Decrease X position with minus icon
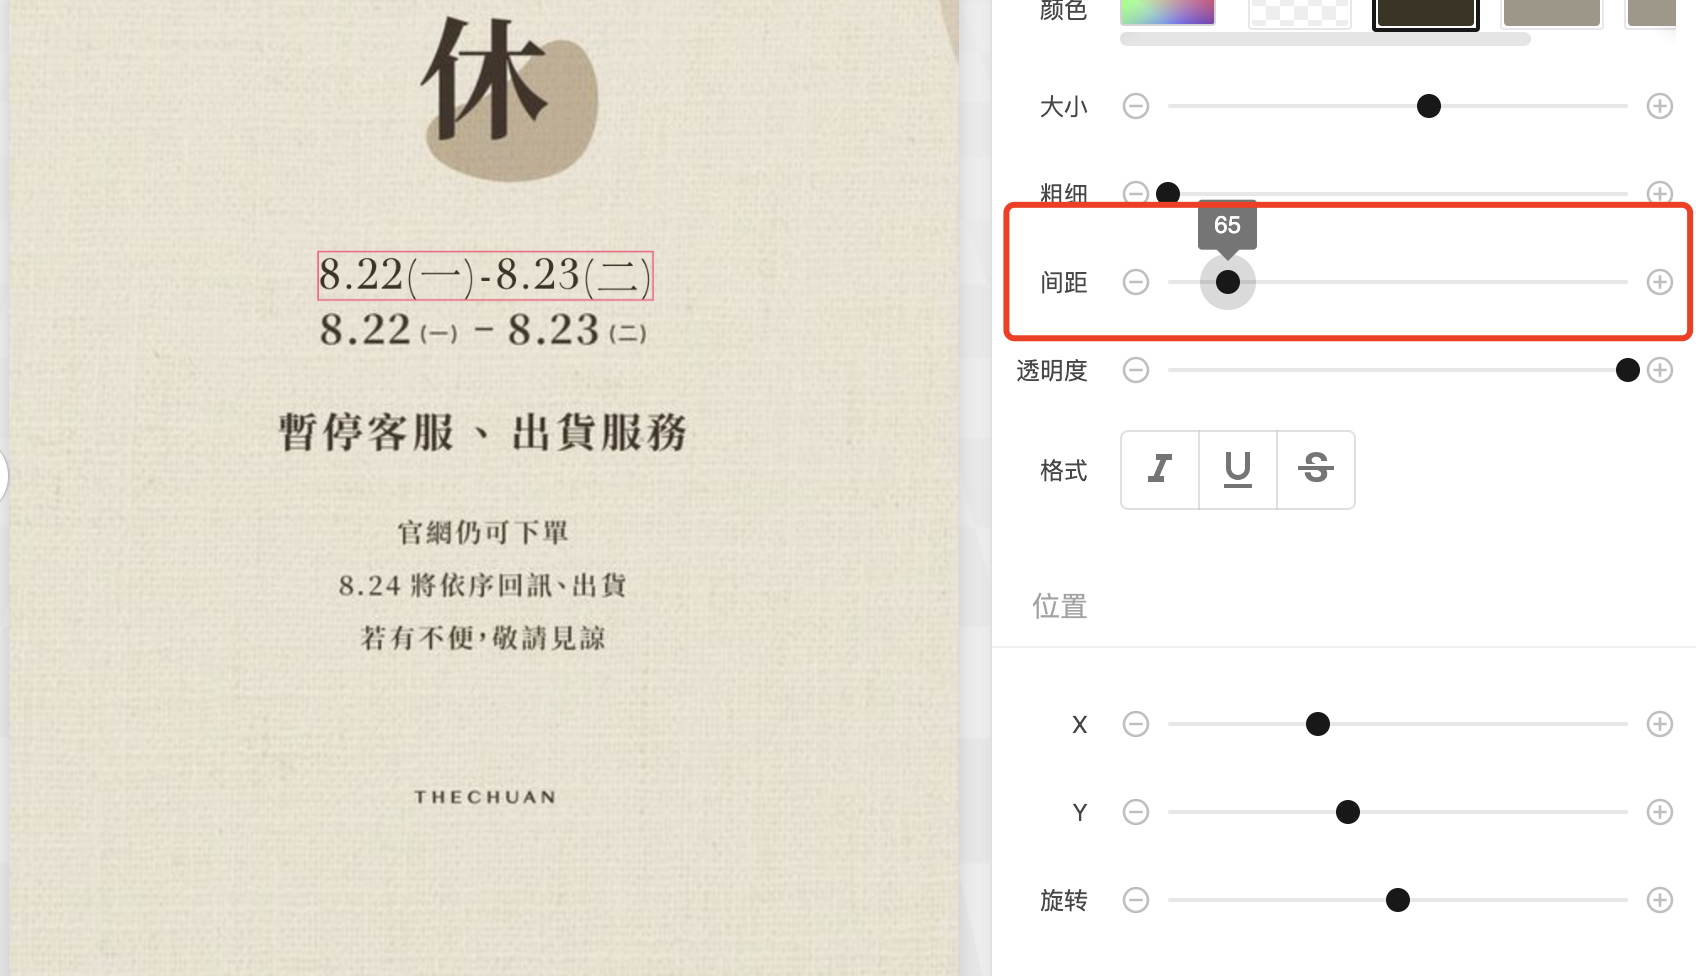The image size is (1696, 976). click(1136, 724)
